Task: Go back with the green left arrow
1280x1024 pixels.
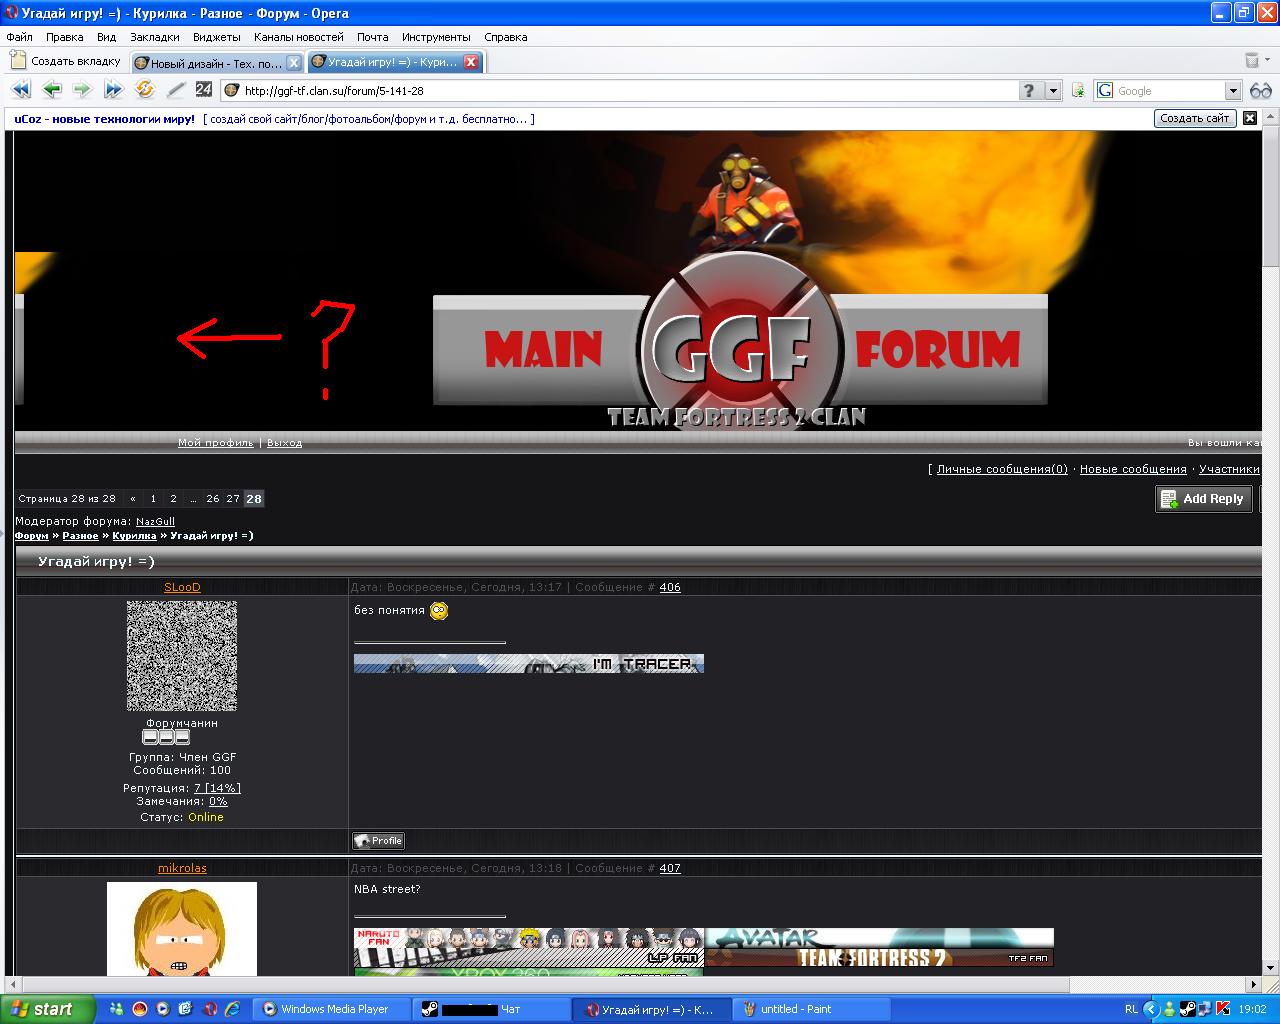Action: click(x=52, y=90)
